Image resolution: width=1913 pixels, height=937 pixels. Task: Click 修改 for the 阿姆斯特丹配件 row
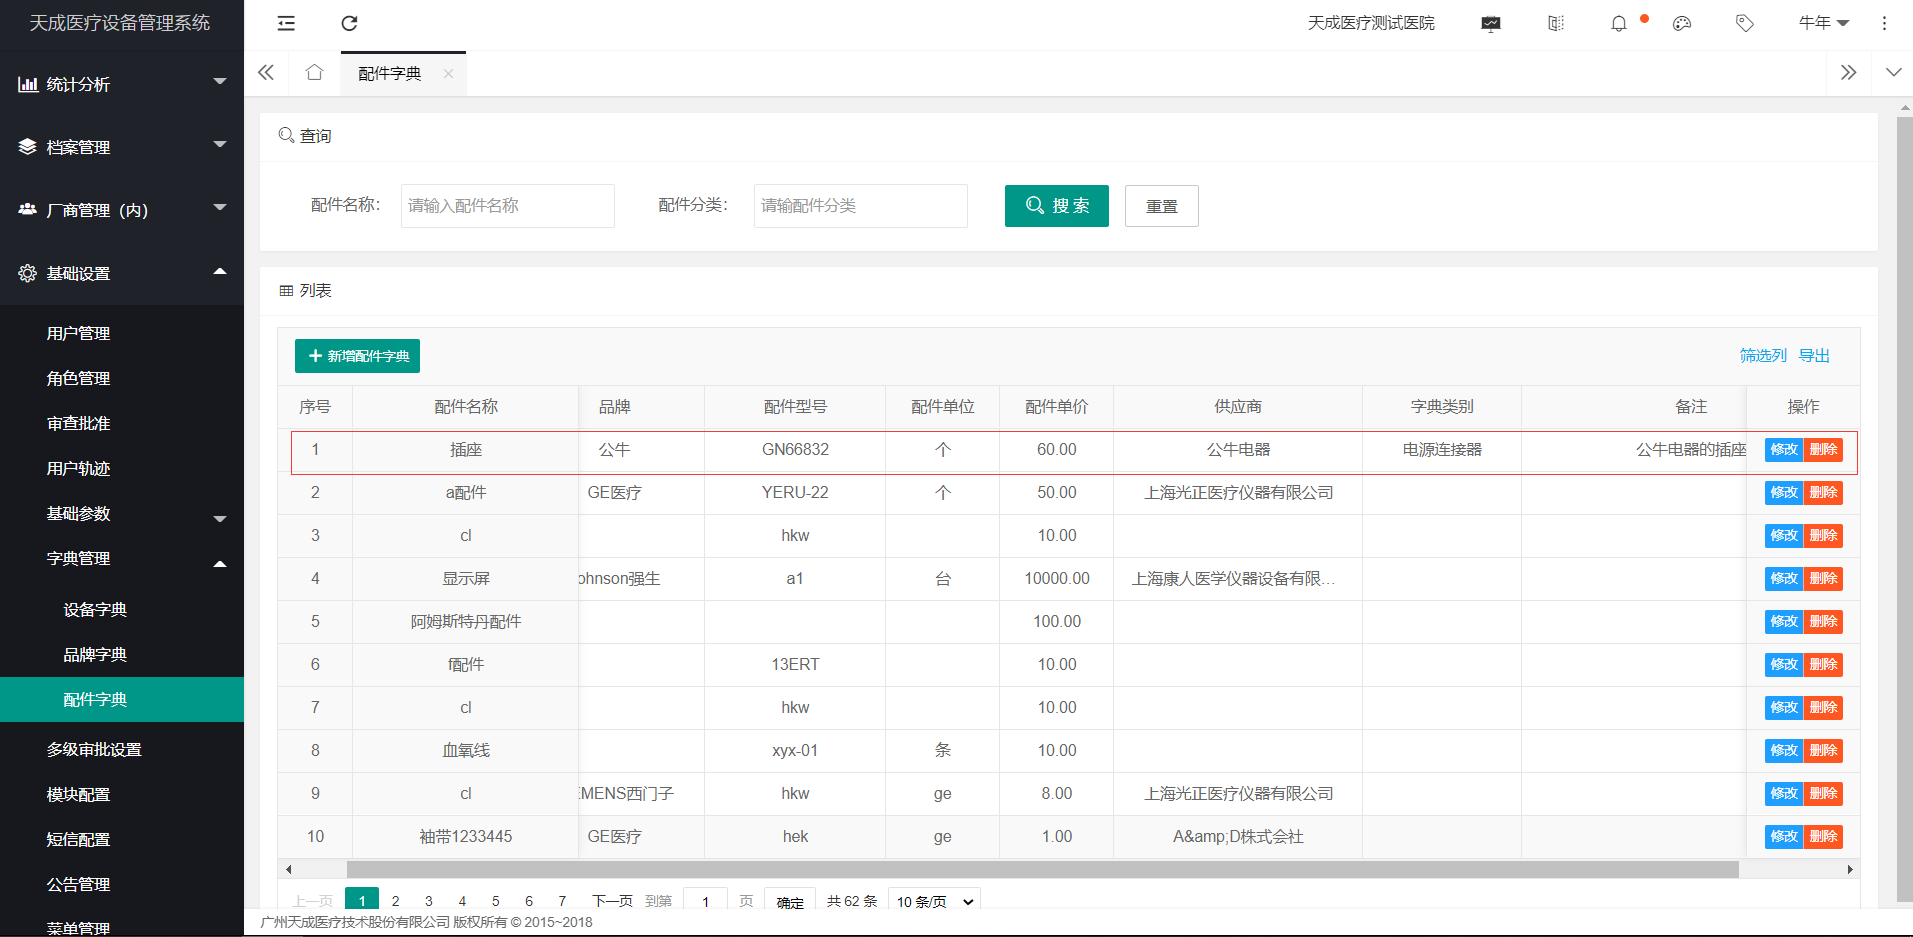pos(1784,621)
